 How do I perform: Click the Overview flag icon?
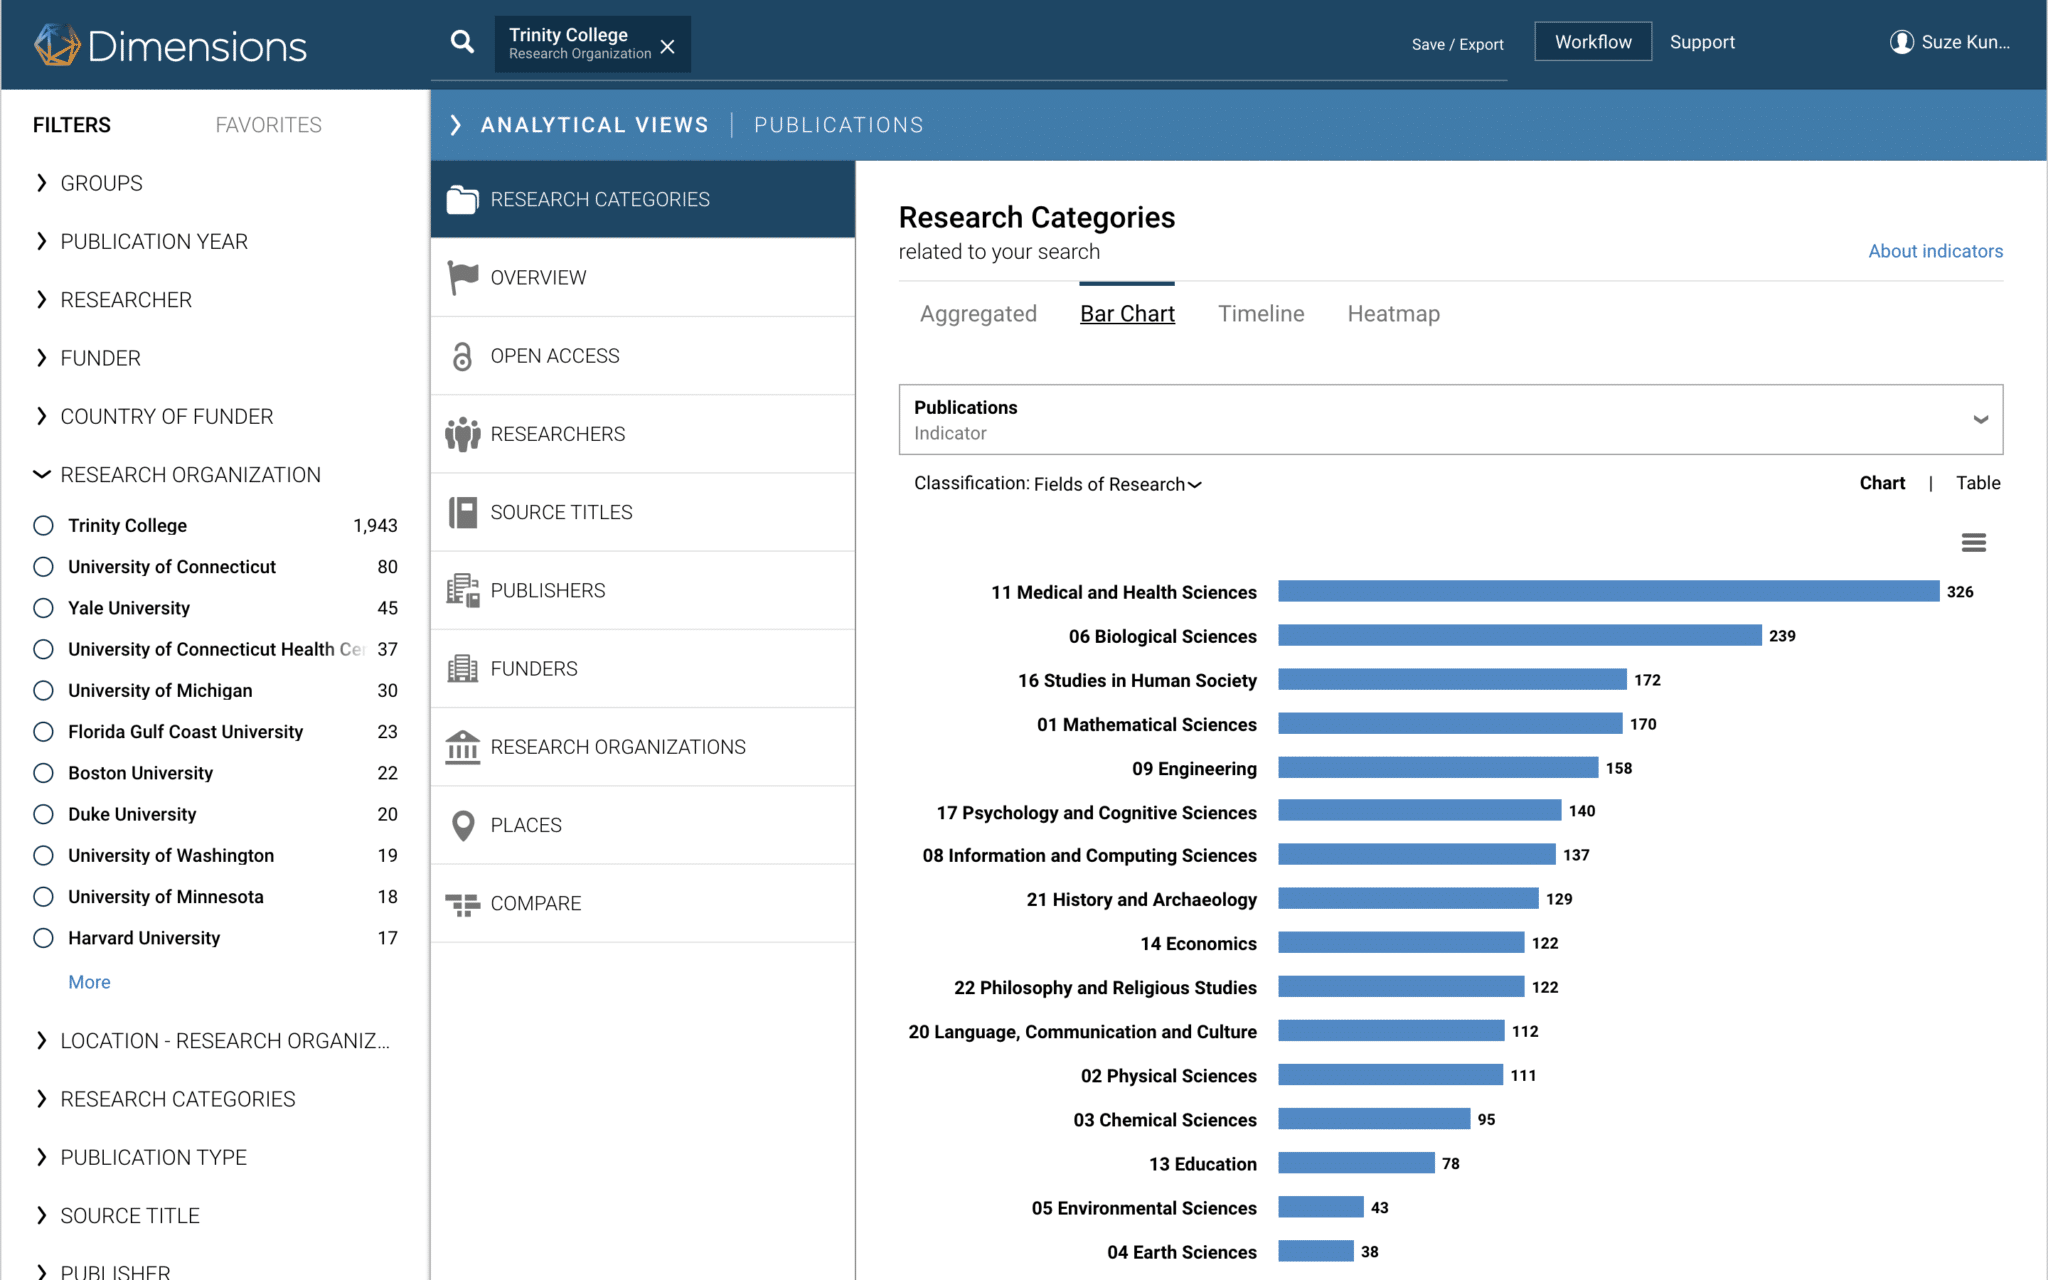pos(462,277)
